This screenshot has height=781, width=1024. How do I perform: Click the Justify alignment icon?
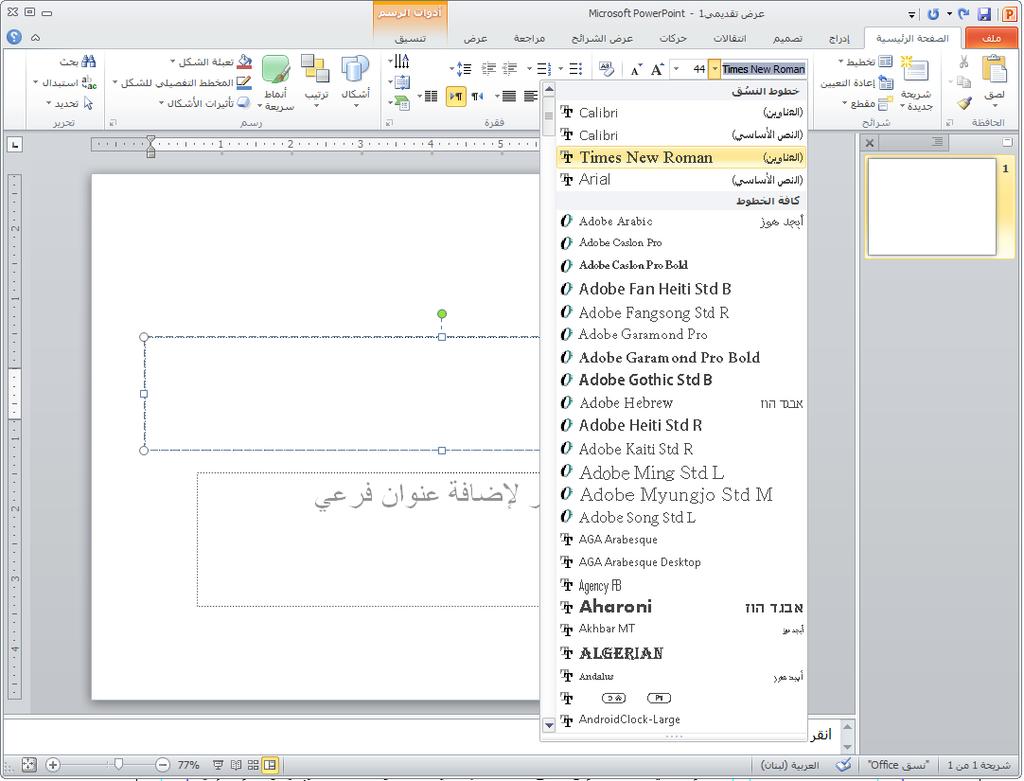509,97
